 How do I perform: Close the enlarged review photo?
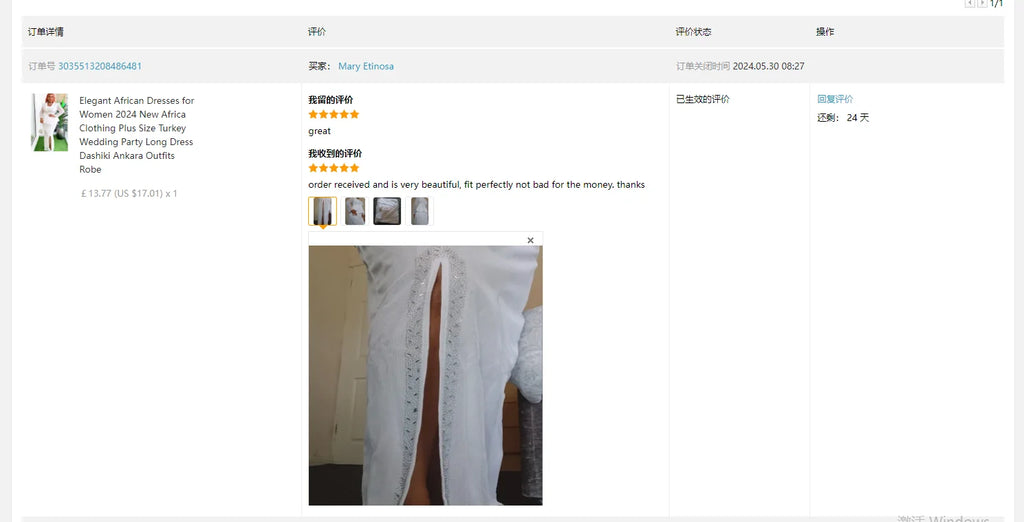pos(530,240)
